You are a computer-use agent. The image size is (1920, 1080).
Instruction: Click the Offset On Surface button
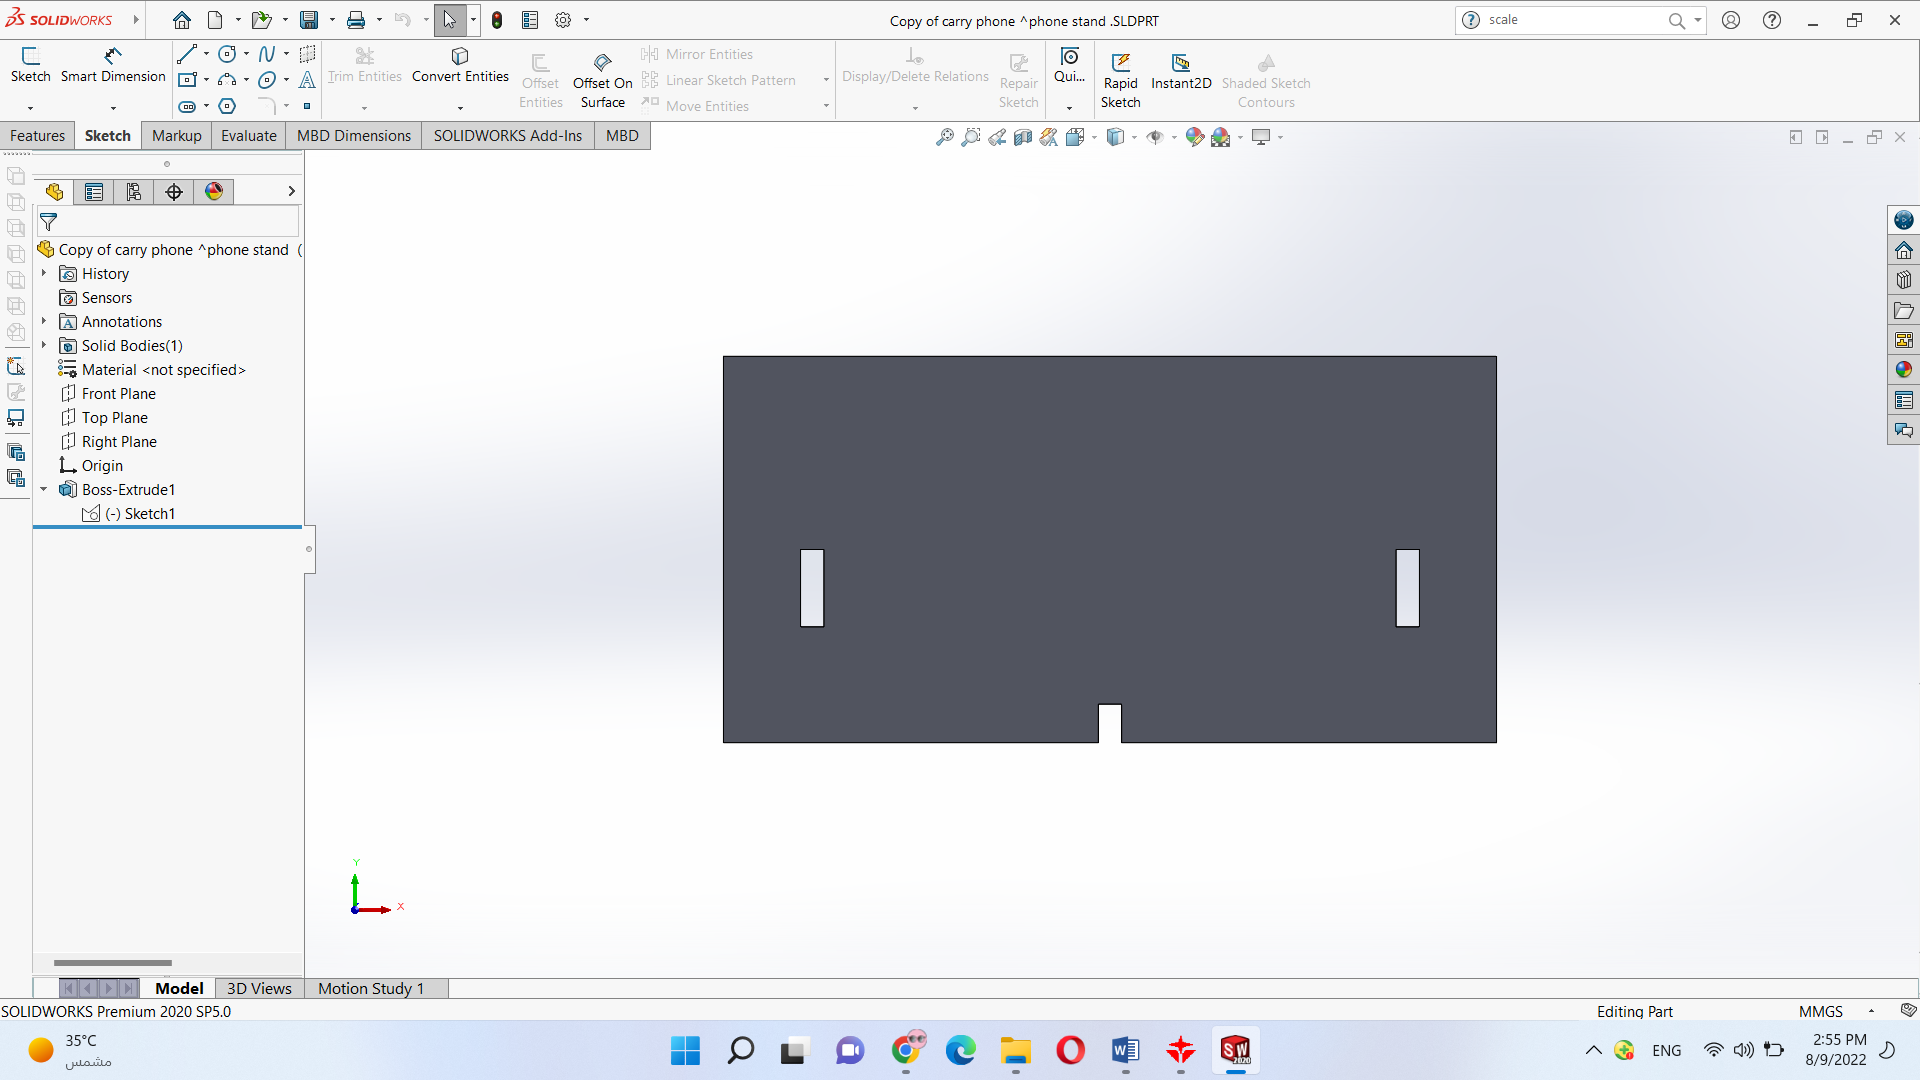(x=602, y=81)
